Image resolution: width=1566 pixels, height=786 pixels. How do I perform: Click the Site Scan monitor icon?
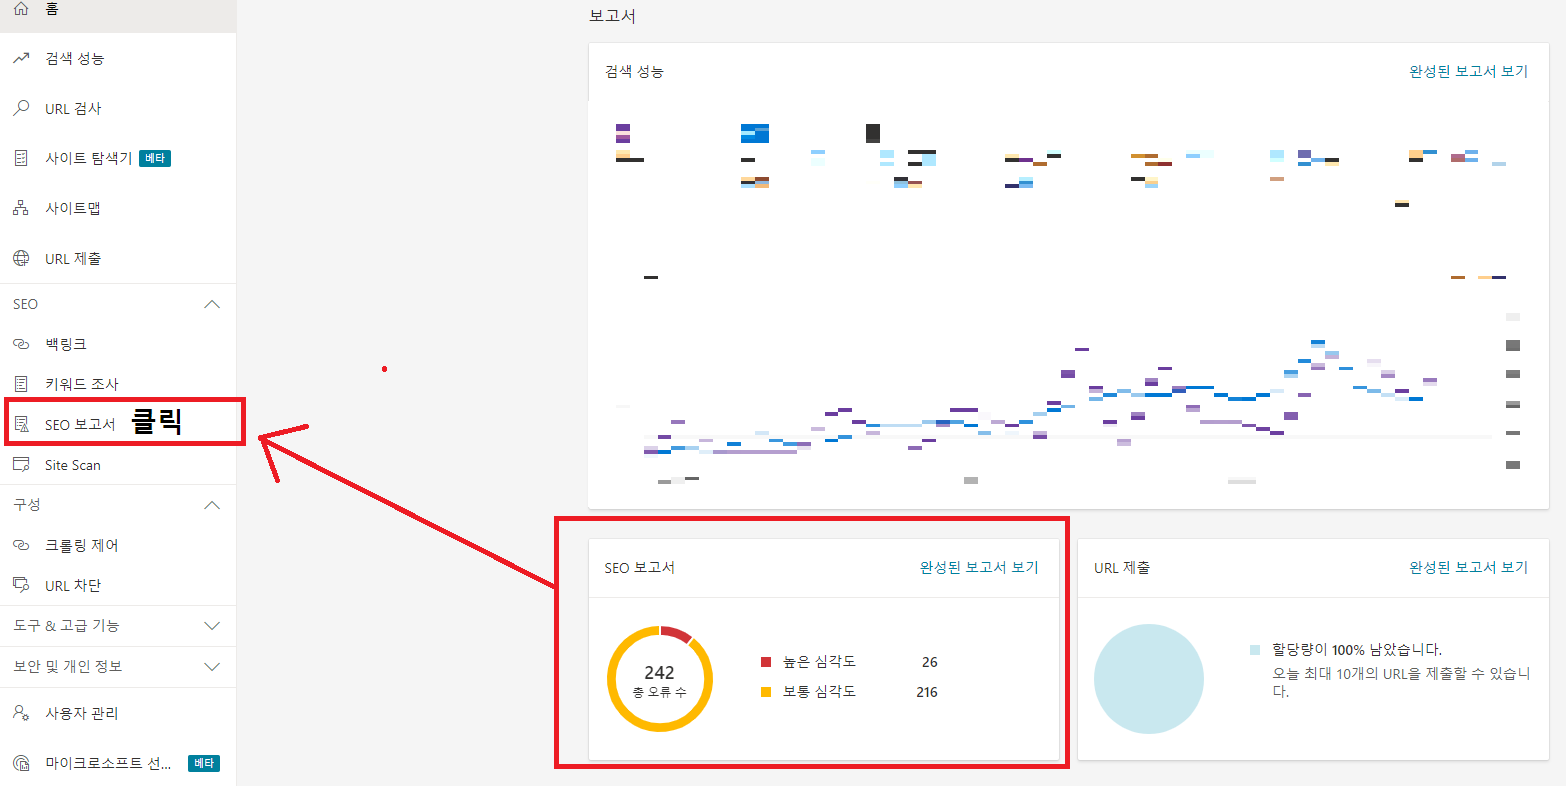coord(21,465)
